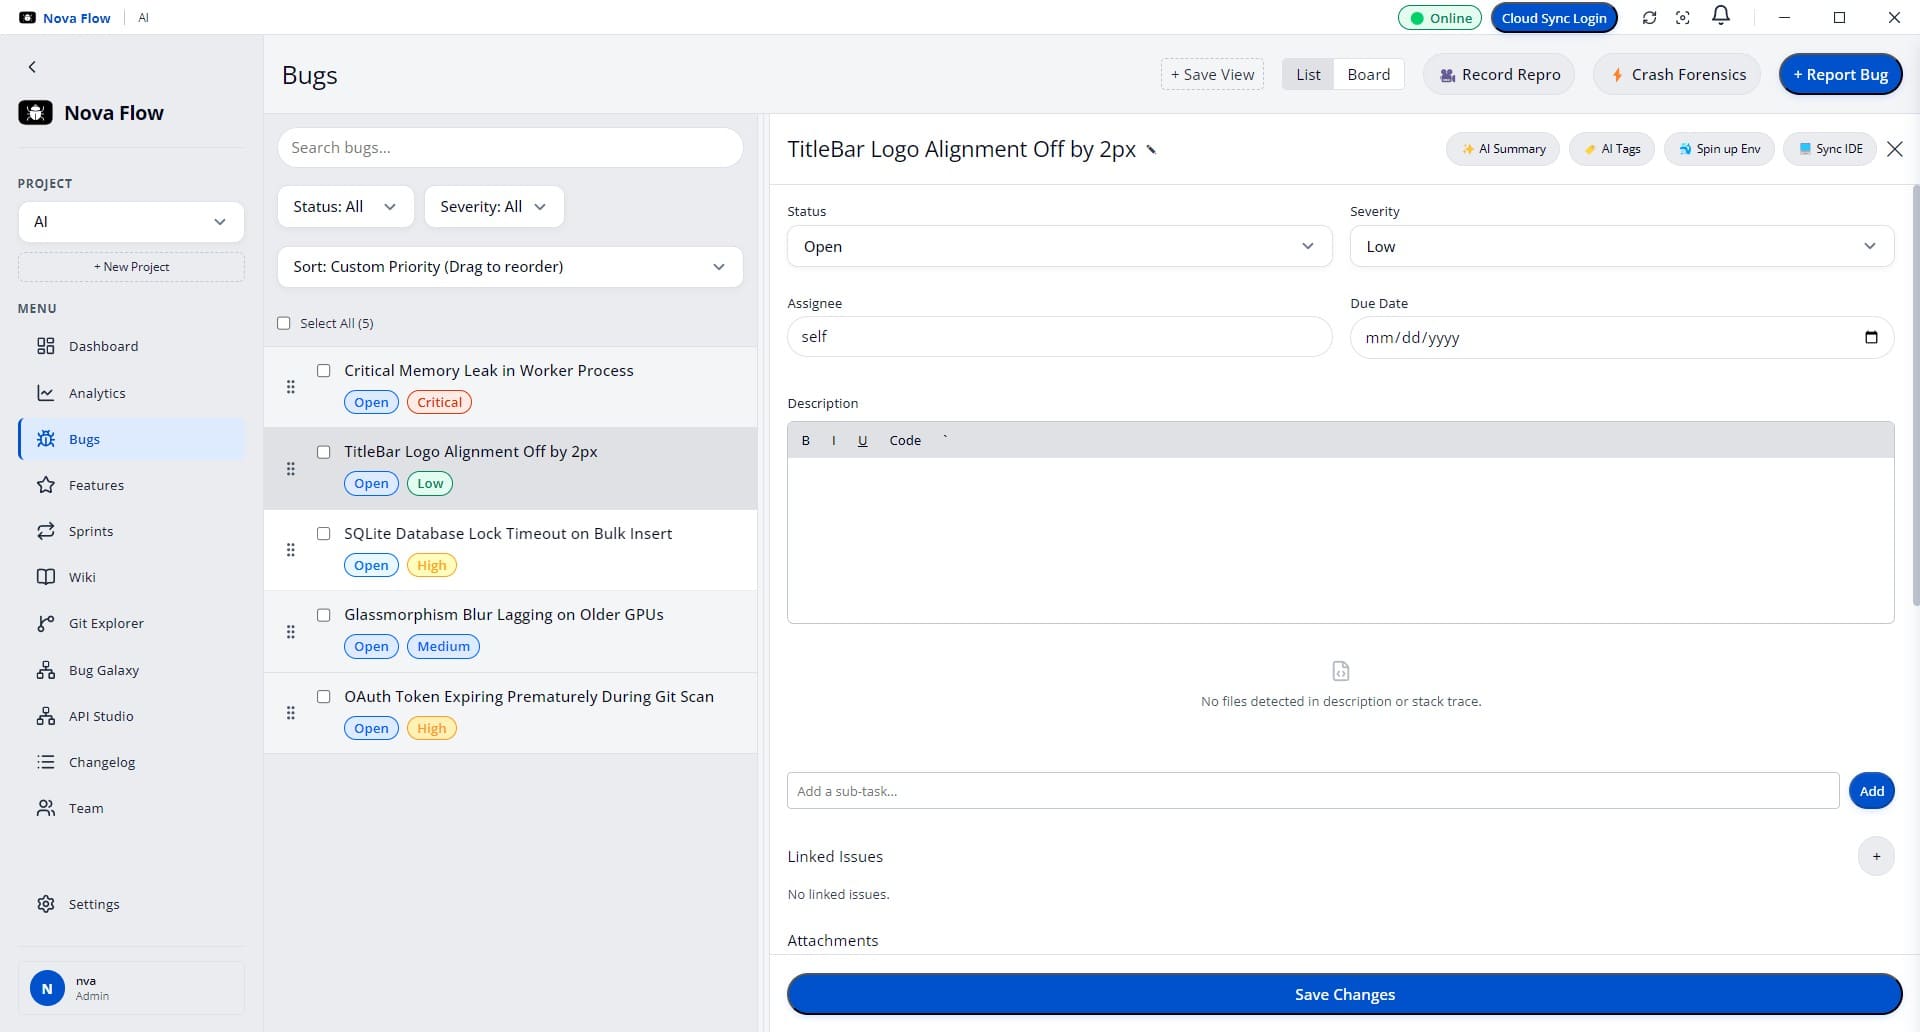Open the calendar picker in Due Date

(x=1871, y=337)
